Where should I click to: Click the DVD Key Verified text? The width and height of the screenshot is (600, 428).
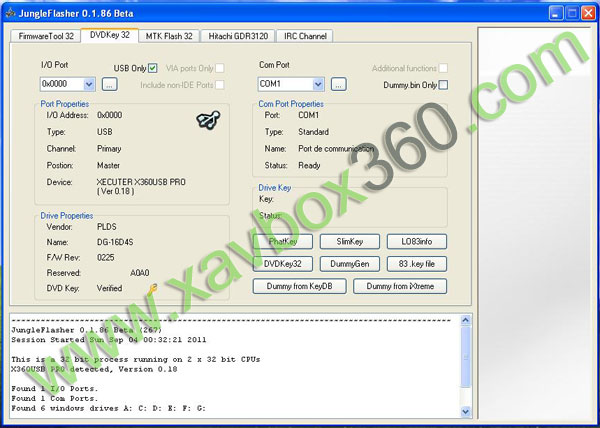coord(109,288)
